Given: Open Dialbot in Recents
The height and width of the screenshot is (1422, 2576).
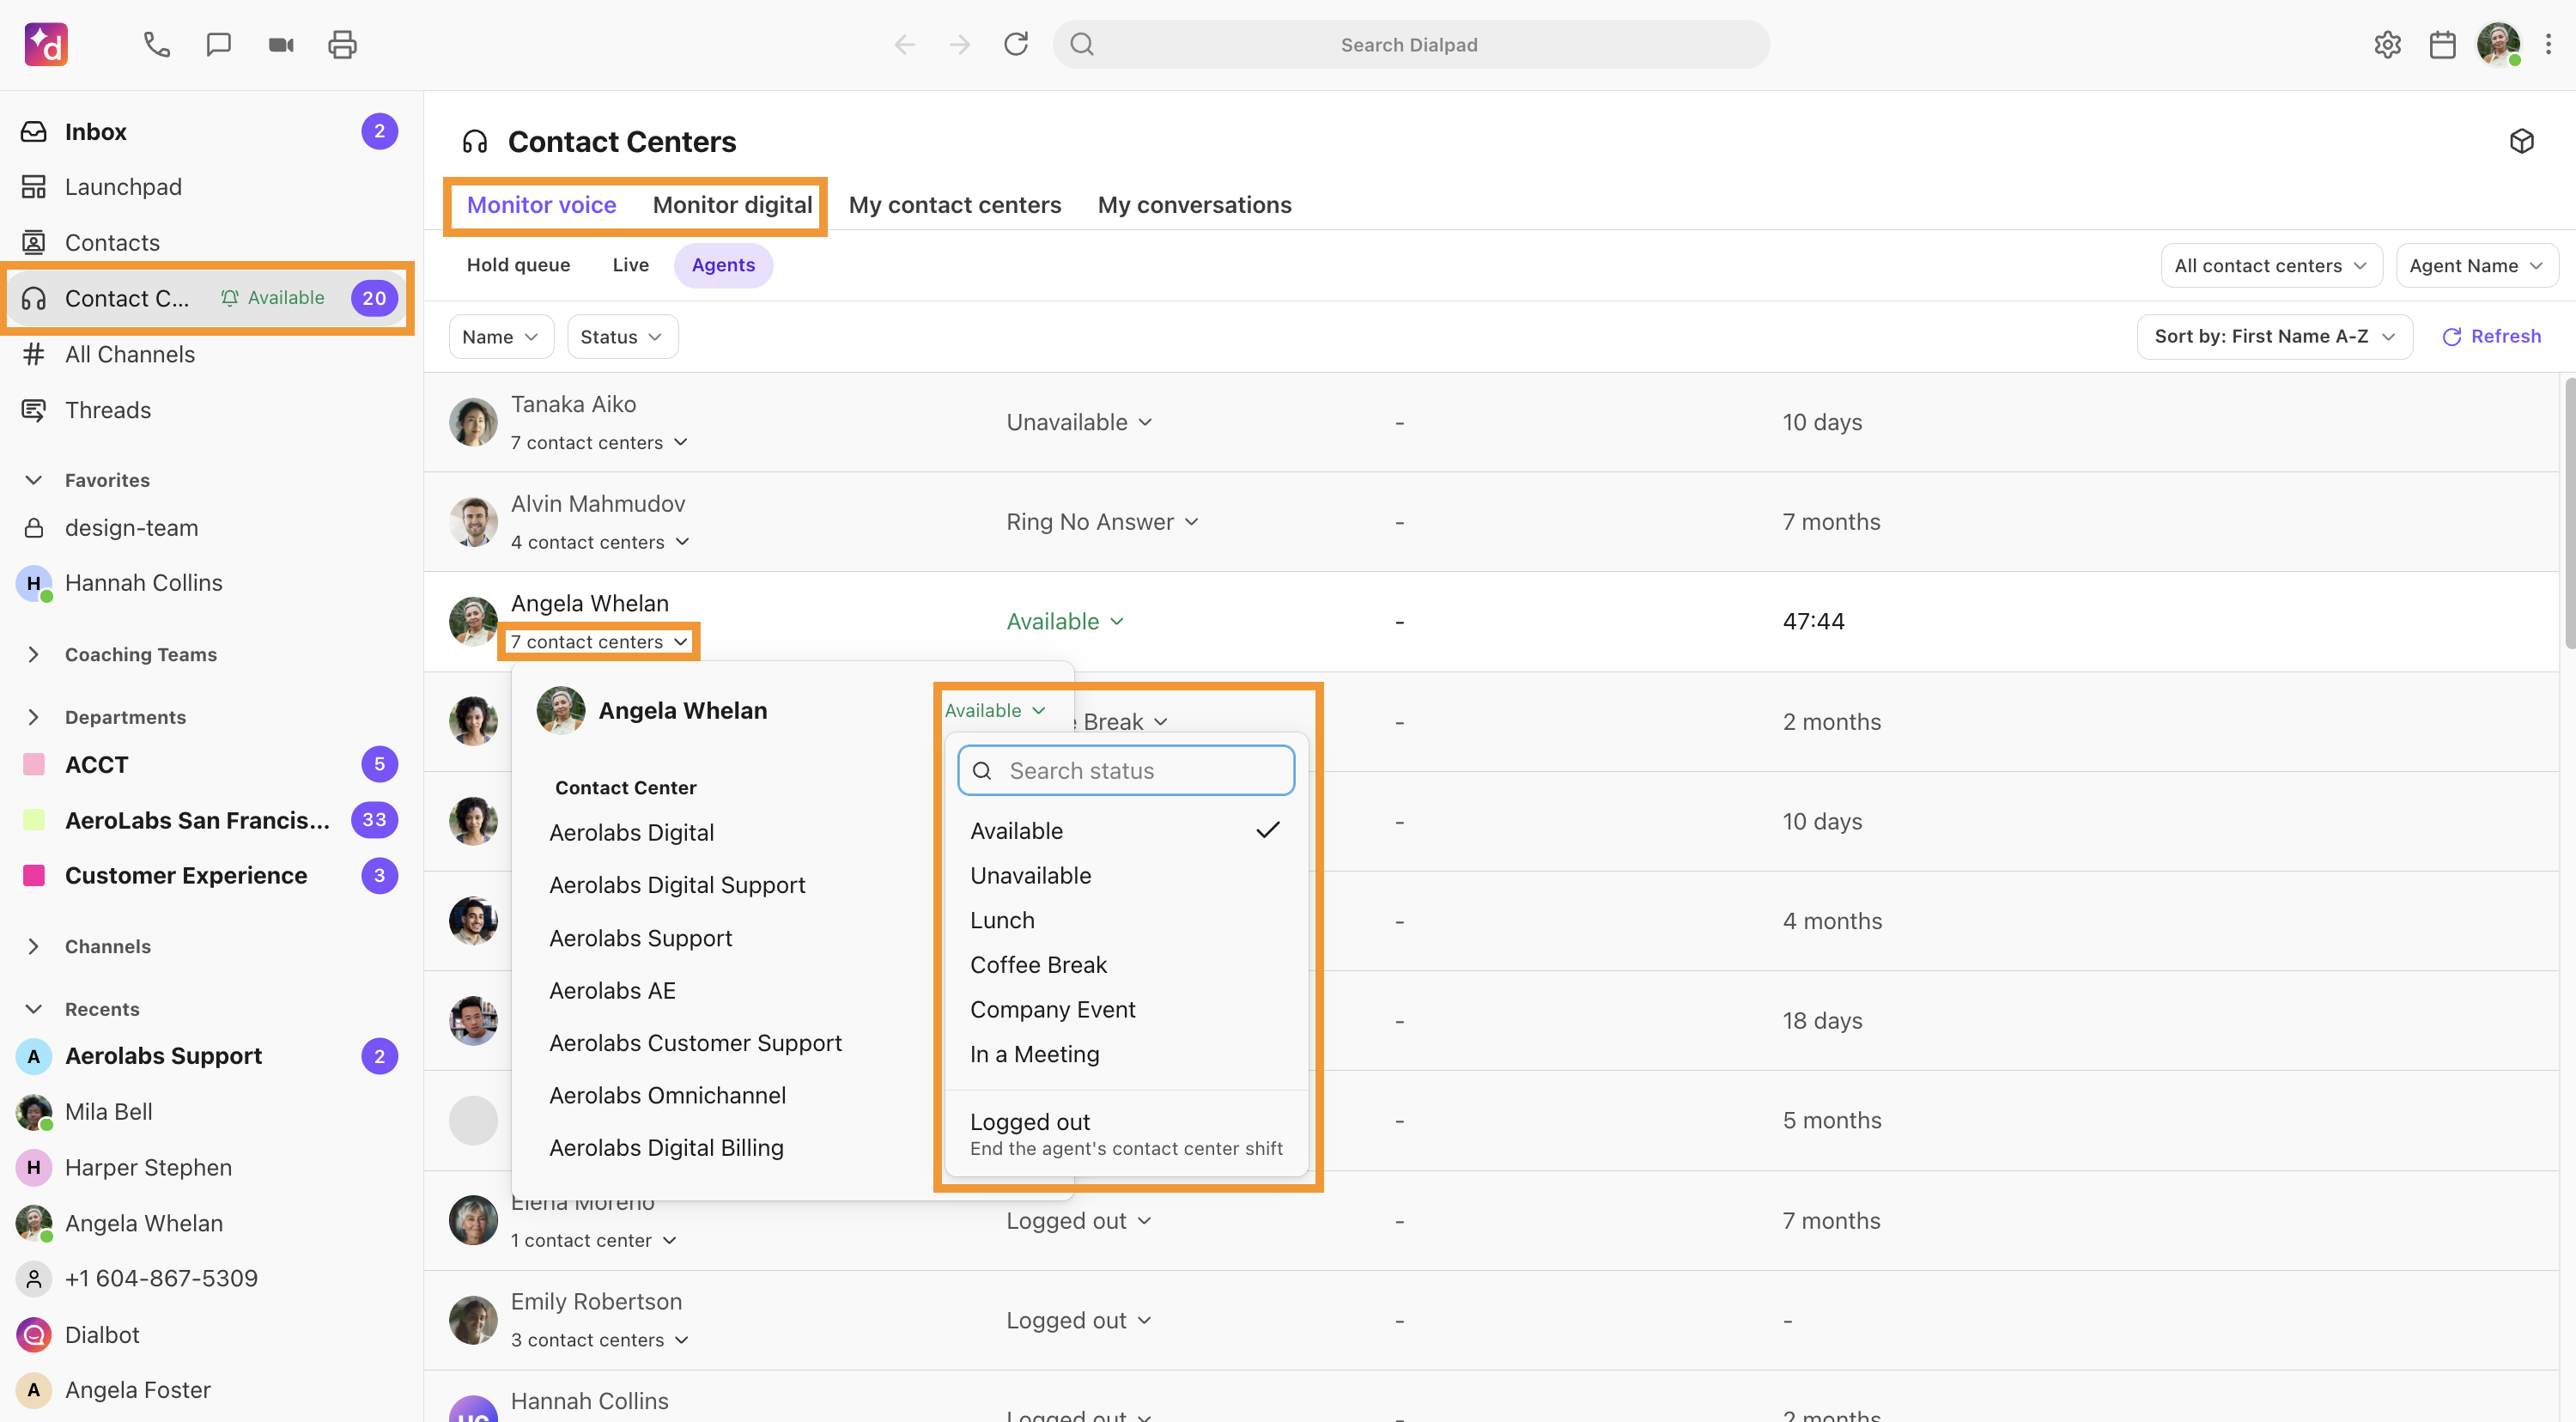Looking at the screenshot, I should tap(208, 1335).
